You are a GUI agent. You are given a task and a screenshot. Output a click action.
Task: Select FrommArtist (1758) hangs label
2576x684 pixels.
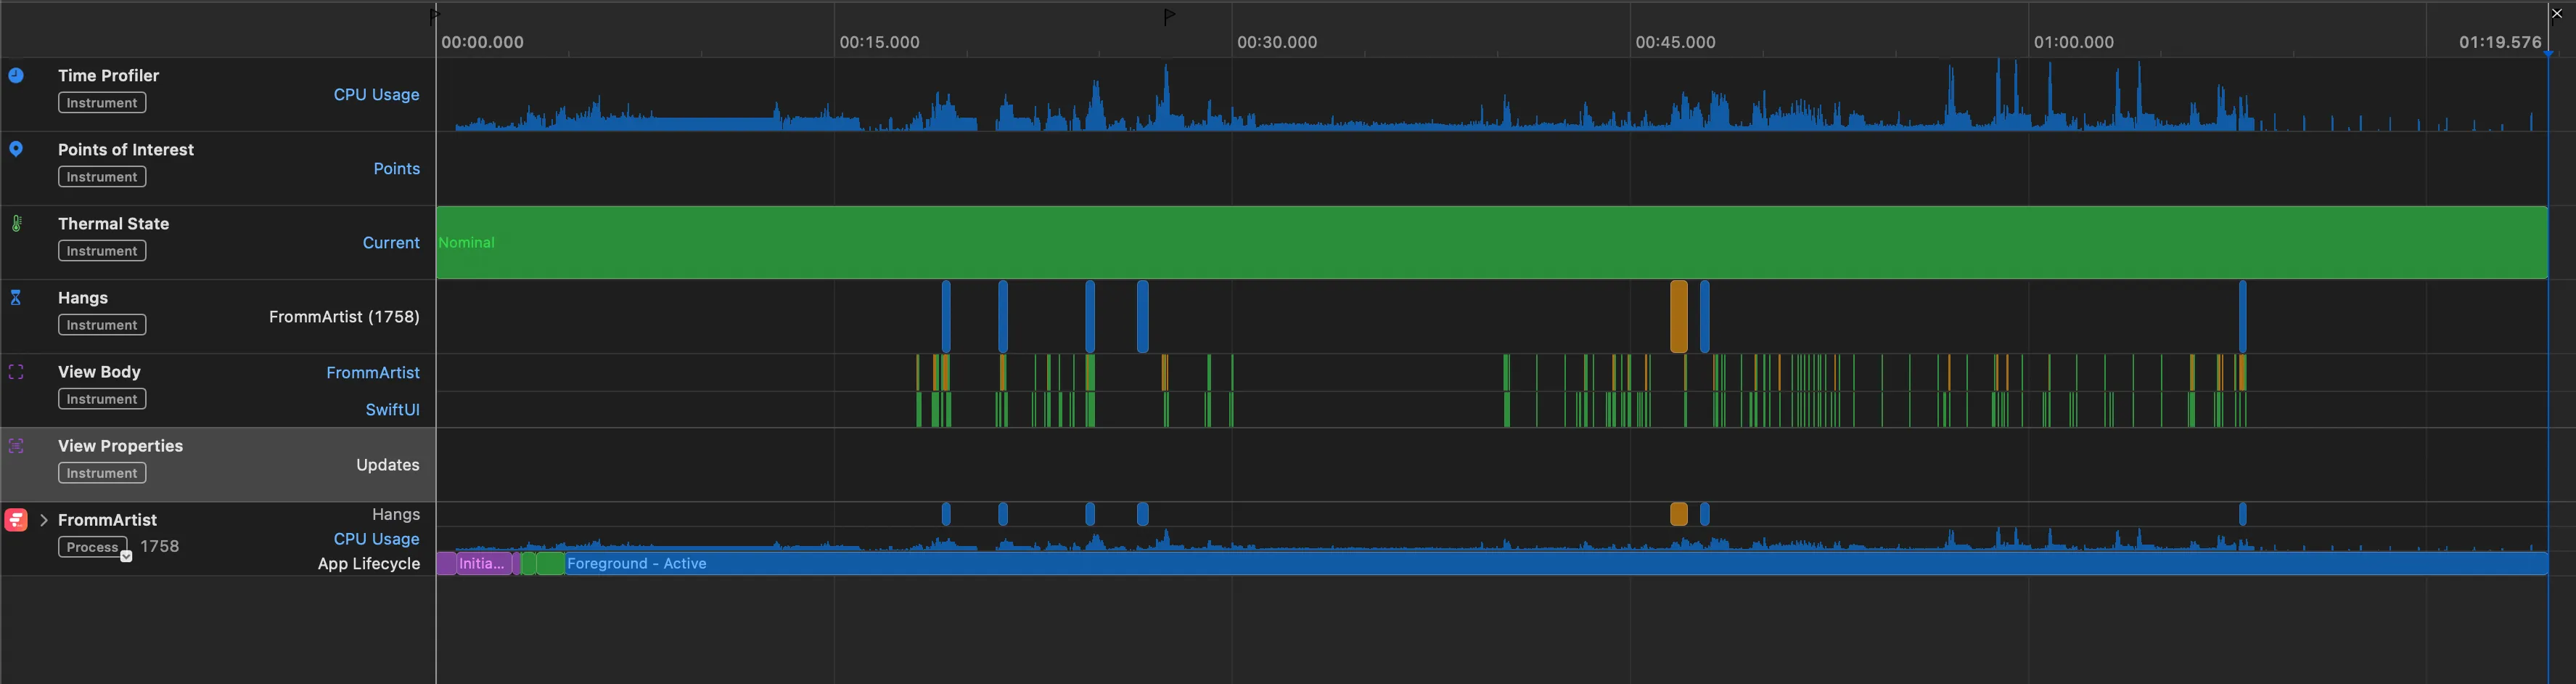(x=344, y=317)
